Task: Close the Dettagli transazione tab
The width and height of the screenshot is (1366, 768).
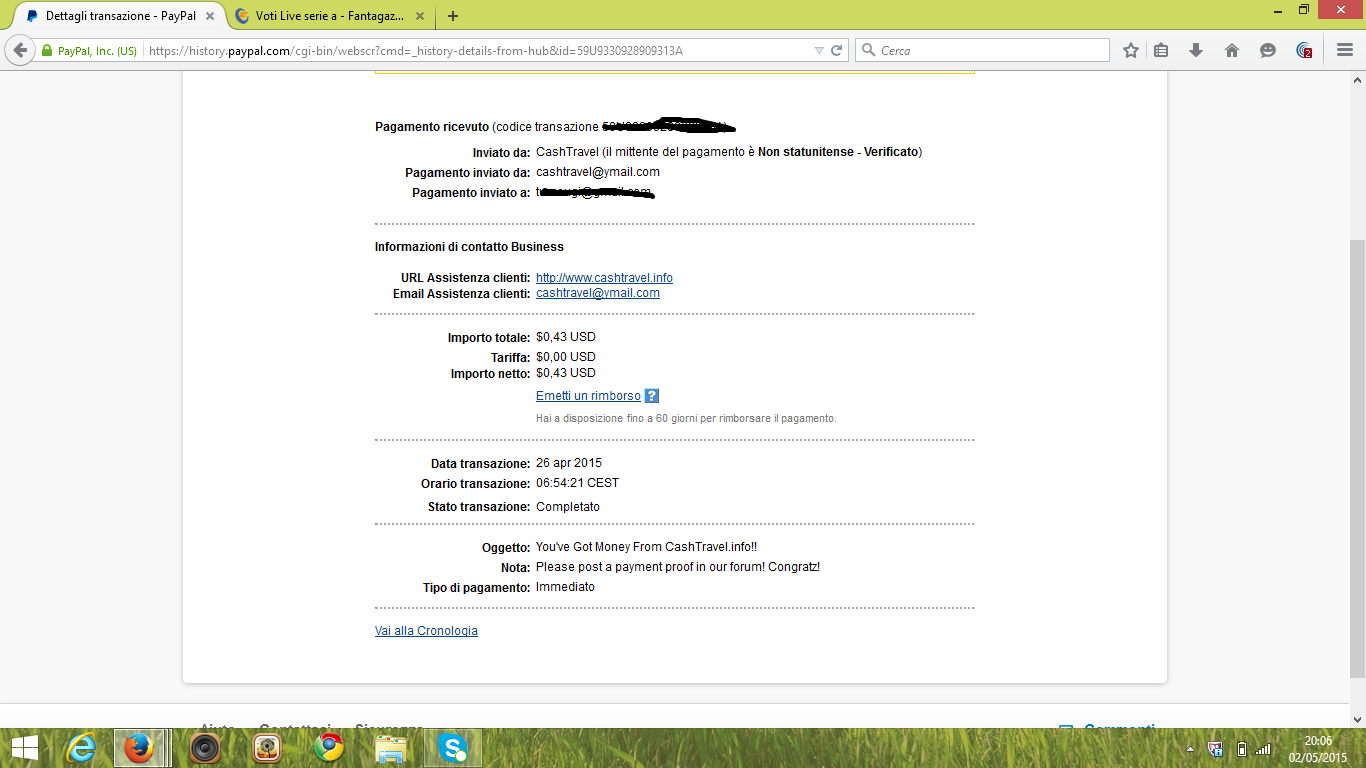Action: [x=210, y=16]
